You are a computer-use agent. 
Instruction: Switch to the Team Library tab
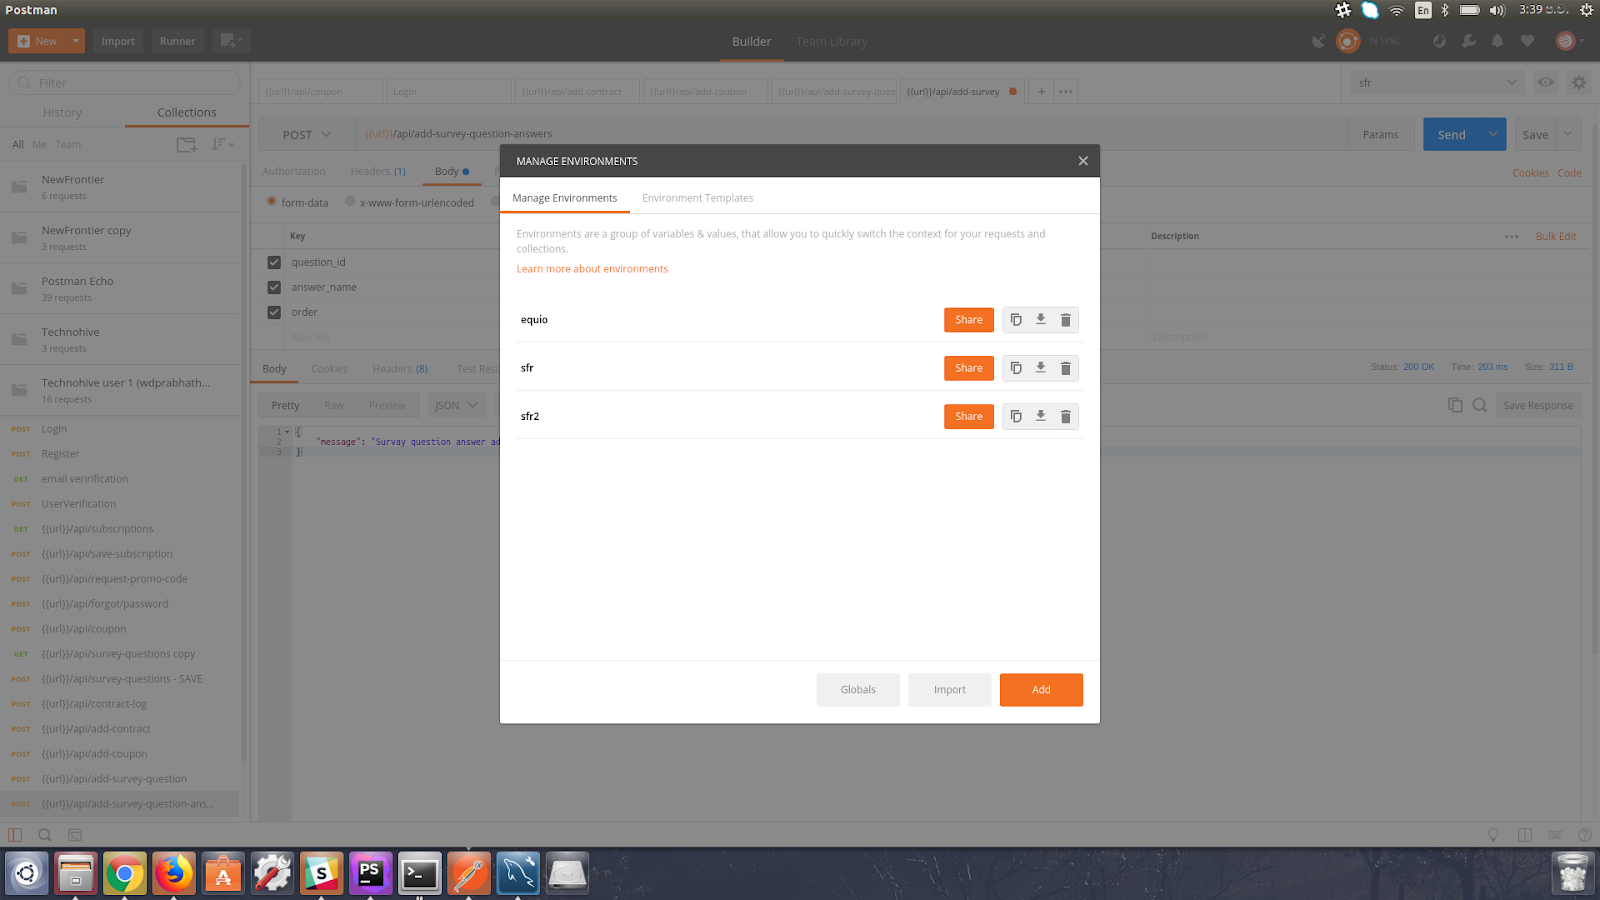pyautogui.click(x=831, y=41)
